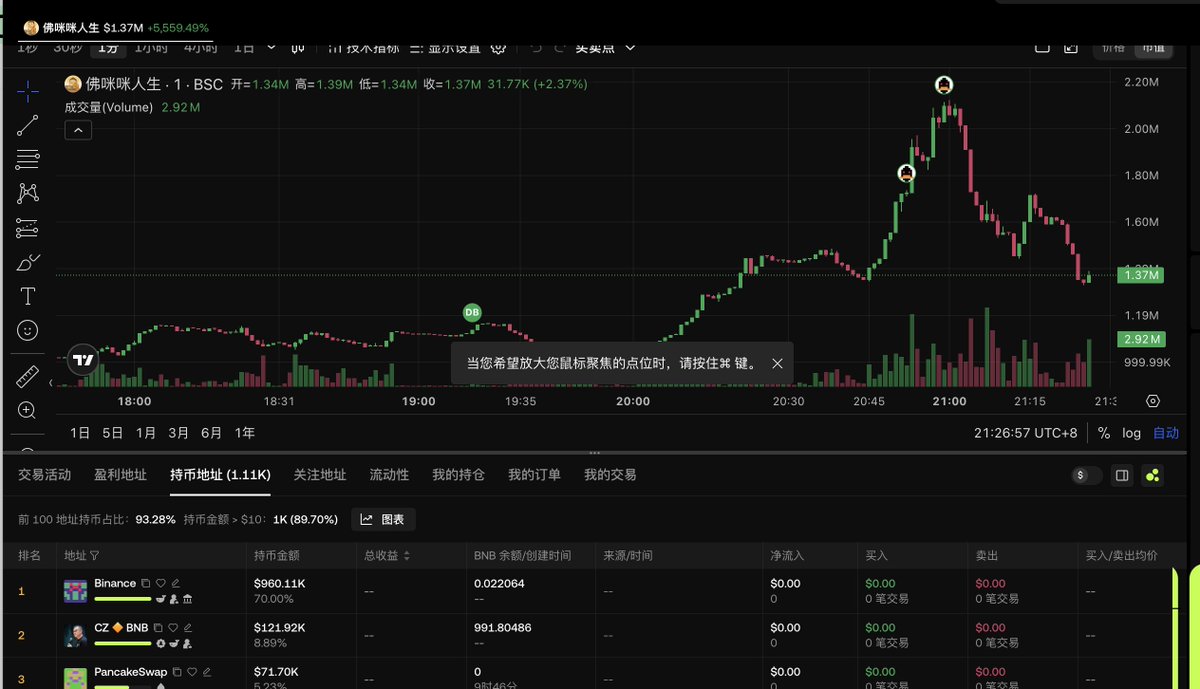The image size is (1200, 689).
Task: Select the text annotation tool
Action: tap(28, 296)
